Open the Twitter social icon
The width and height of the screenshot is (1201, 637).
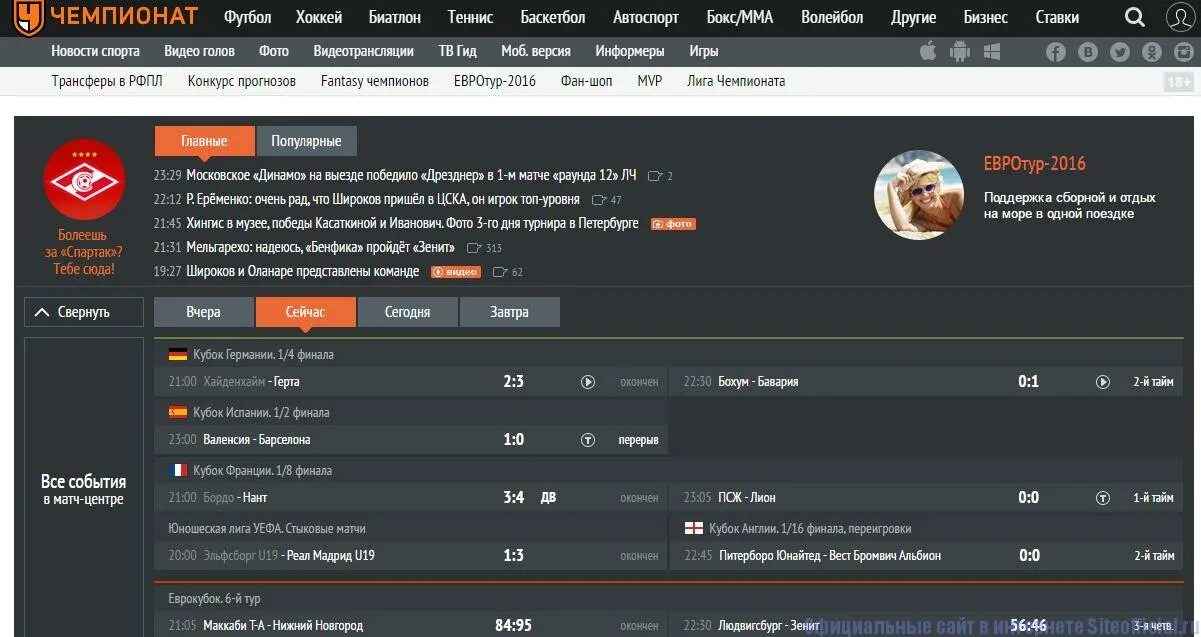[x=1120, y=52]
